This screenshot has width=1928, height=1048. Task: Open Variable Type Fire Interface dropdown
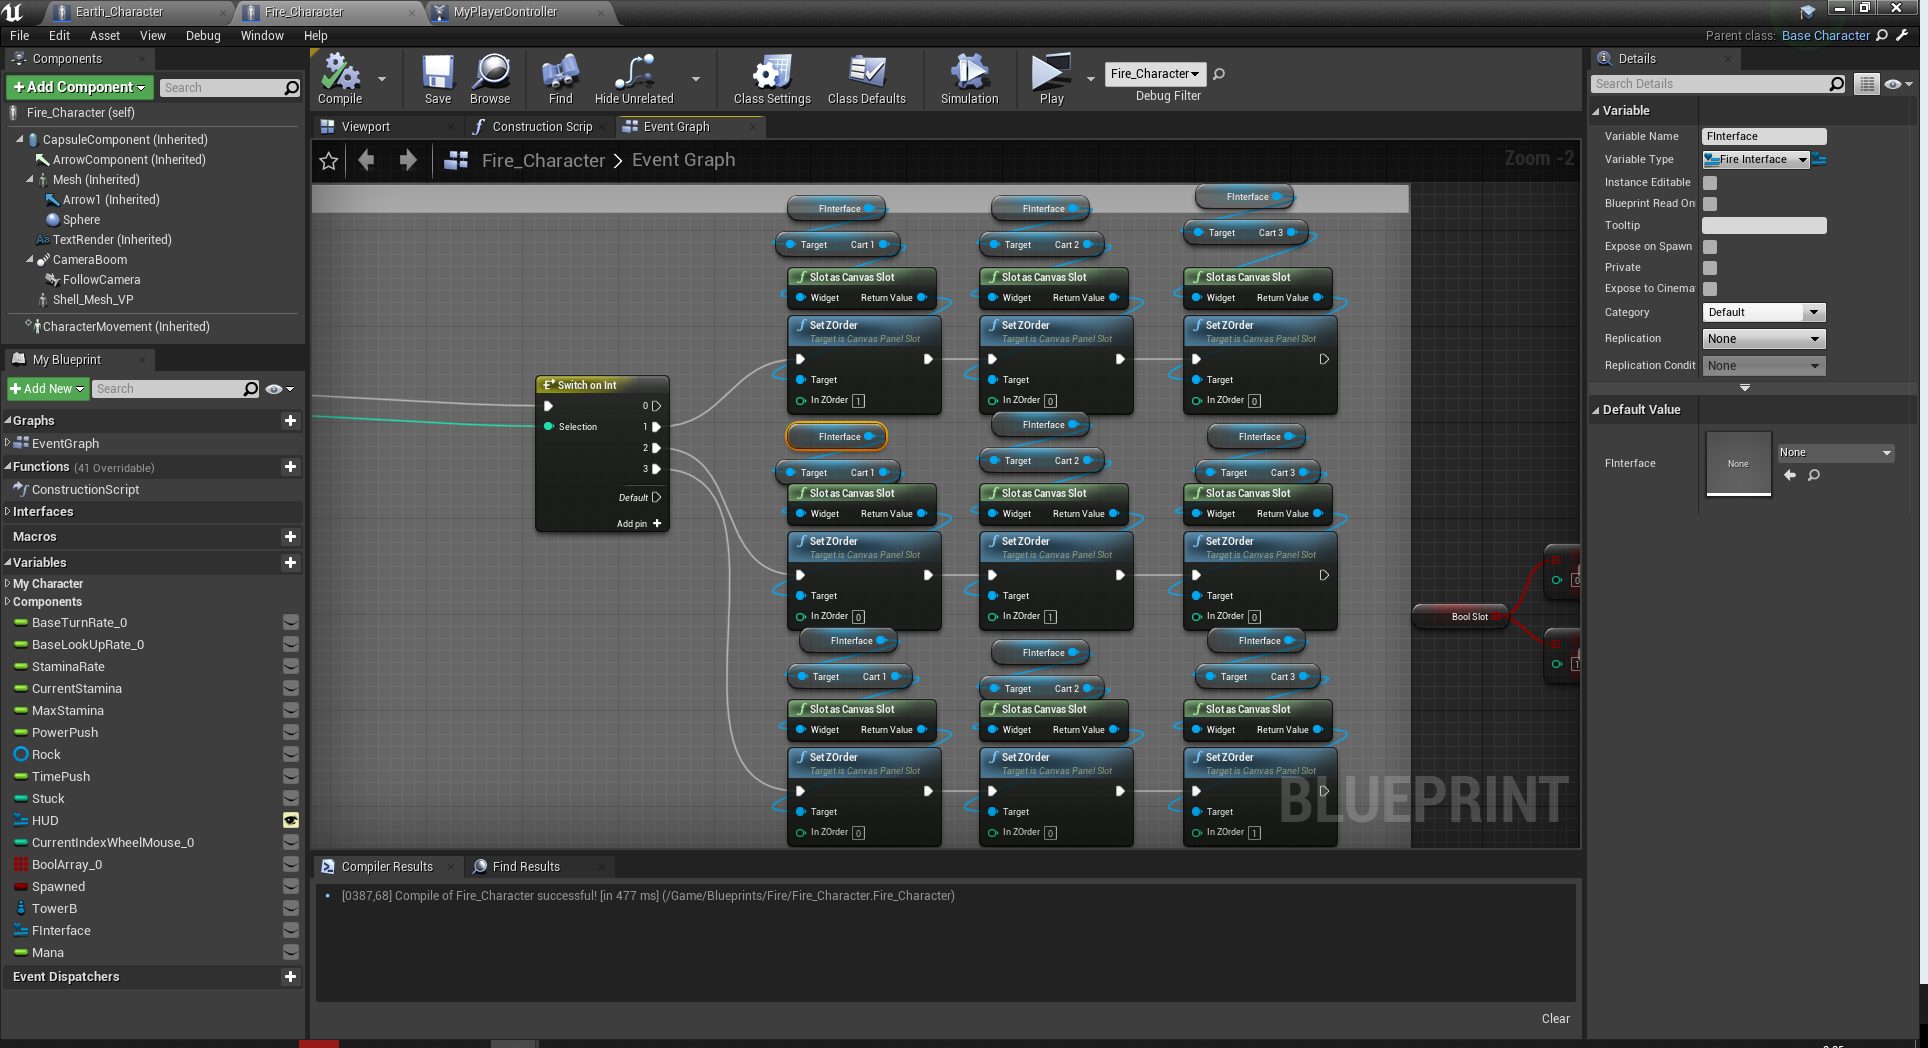coord(1756,160)
